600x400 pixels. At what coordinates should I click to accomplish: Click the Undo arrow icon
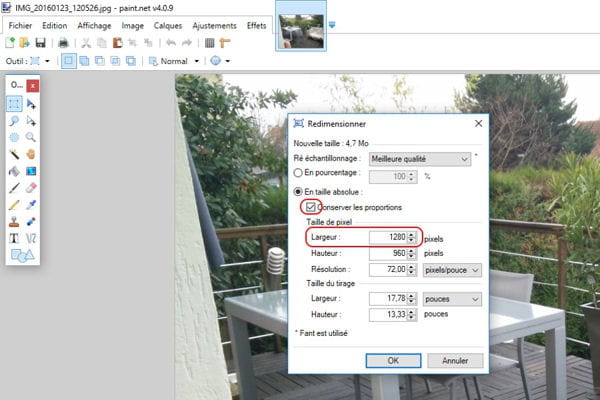click(171, 42)
